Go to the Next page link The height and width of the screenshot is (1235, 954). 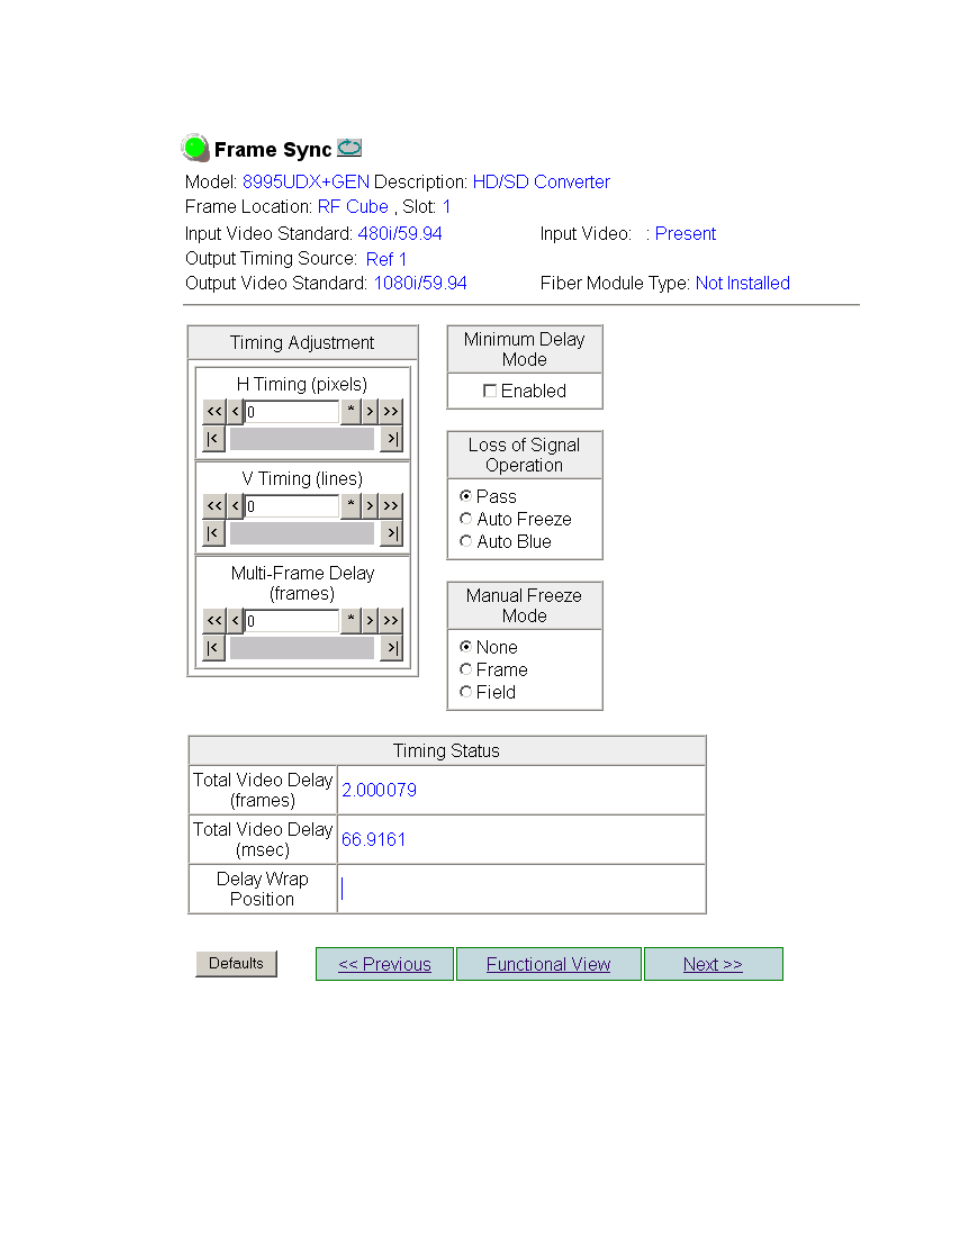coord(713,965)
